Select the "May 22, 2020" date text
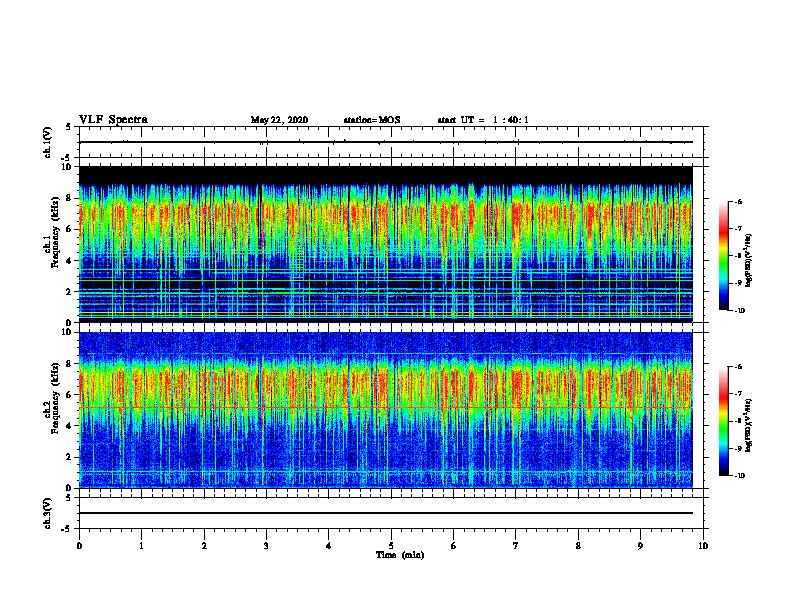 pyautogui.click(x=279, y=120)
